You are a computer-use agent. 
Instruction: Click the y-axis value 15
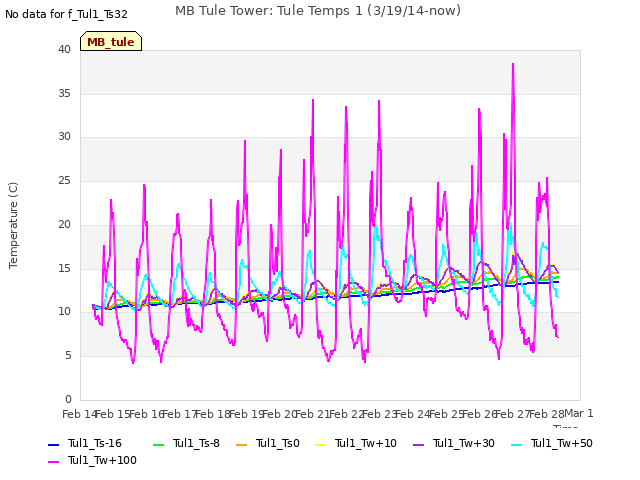(x=64, y=268)
